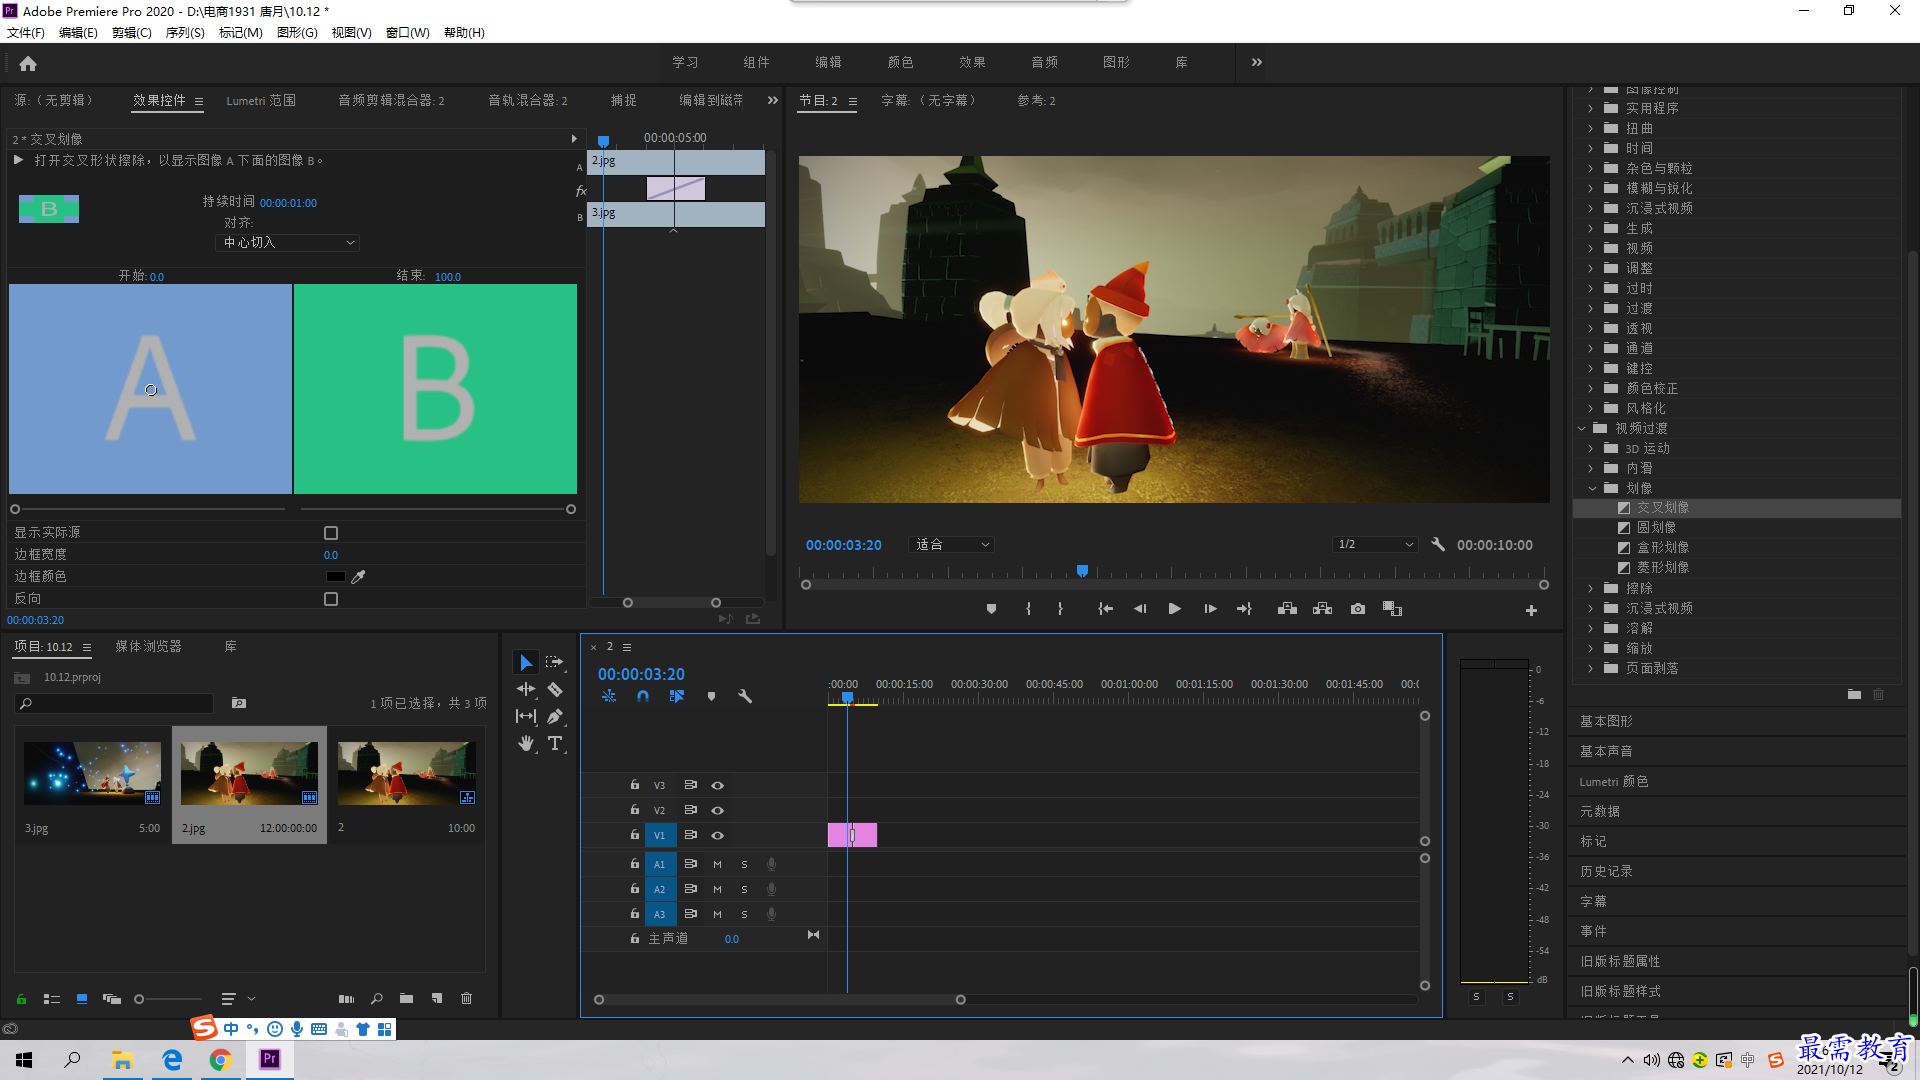This screenshot has height=1080, width=1920.
Task: Click the Extract button in Program Monitor
Action: pyautogui.click(x=1322, y=609)
